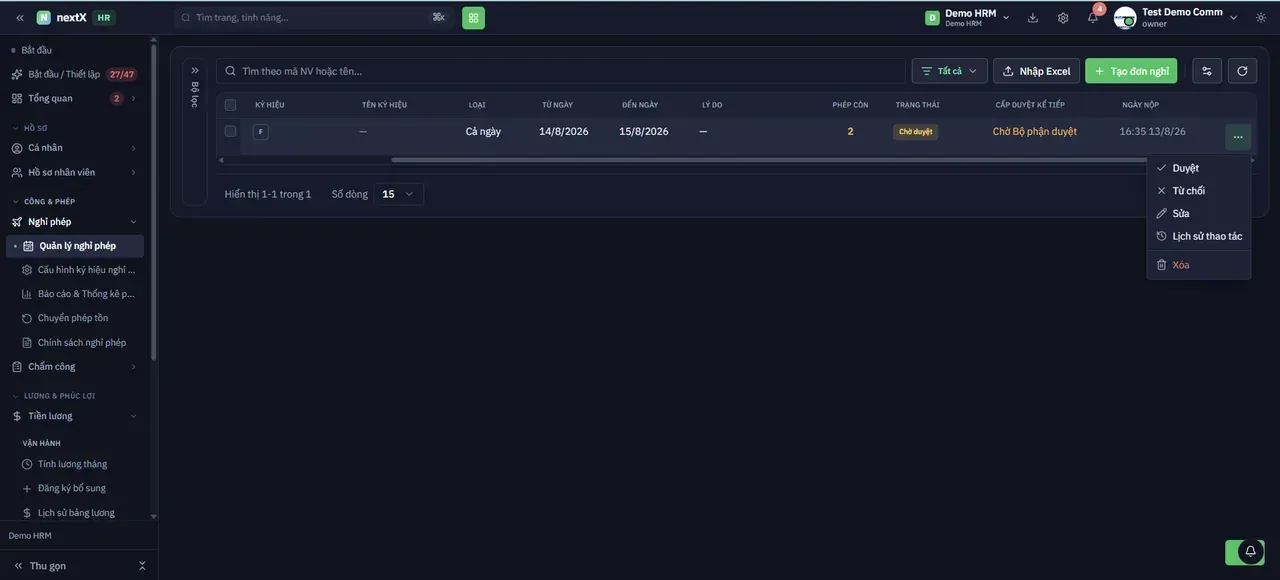Open the Demo HRM workspace dropdown
This screenshot has height=580, width=1280.
click(967, 18)
